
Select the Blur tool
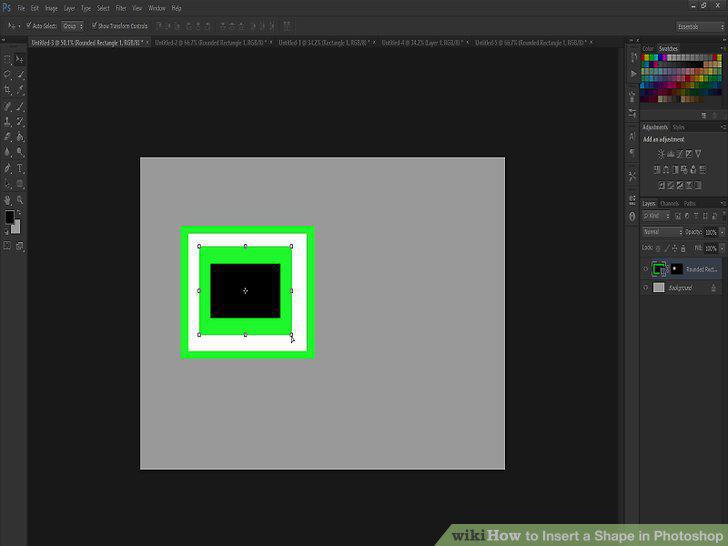point(7,152)
